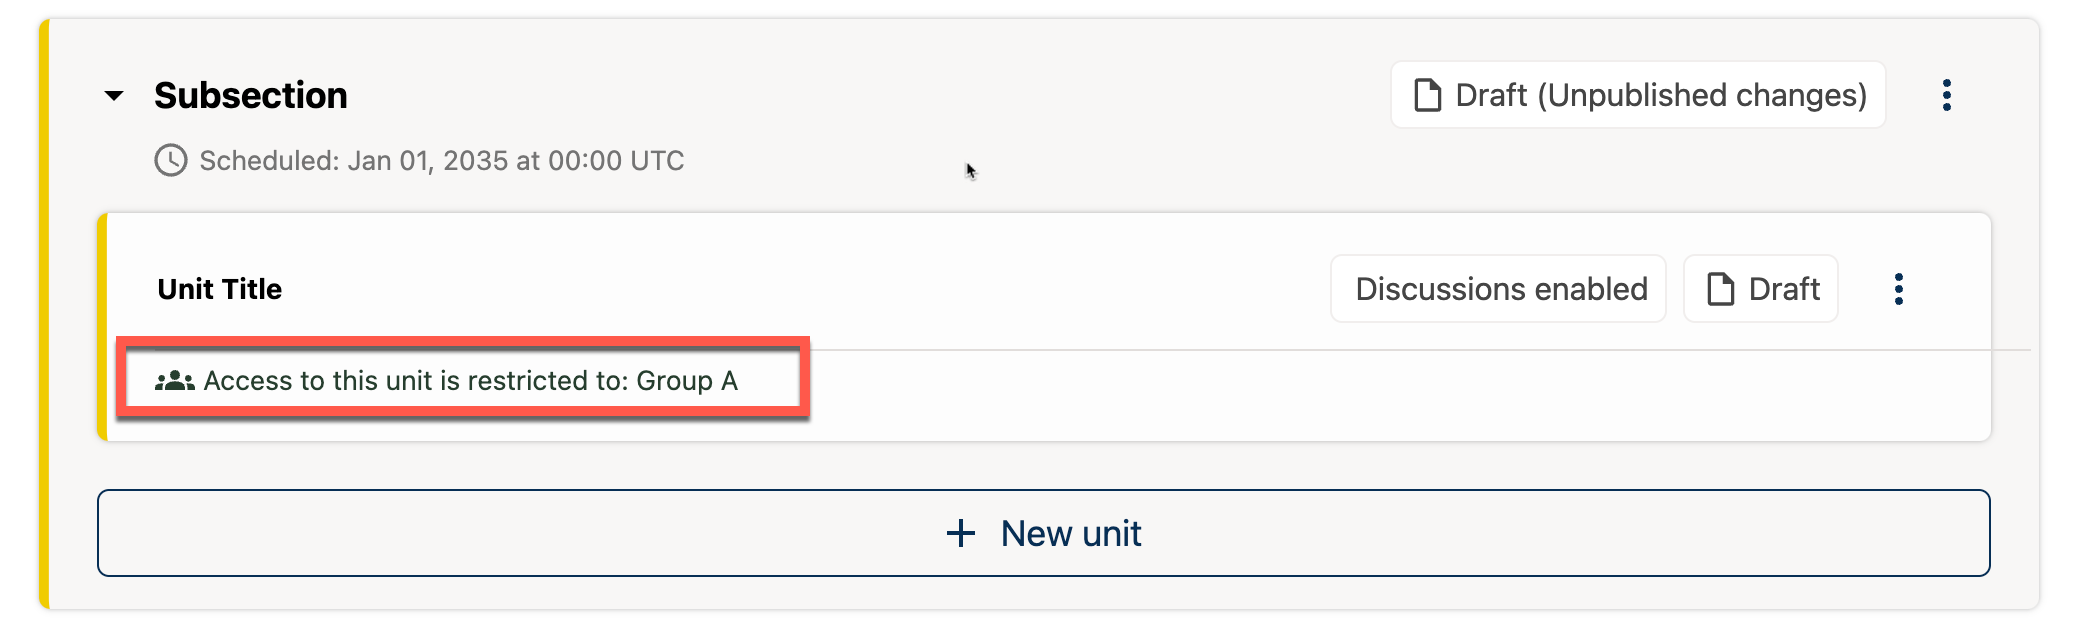Click the plus icon in the New unit button

point(961,533)
